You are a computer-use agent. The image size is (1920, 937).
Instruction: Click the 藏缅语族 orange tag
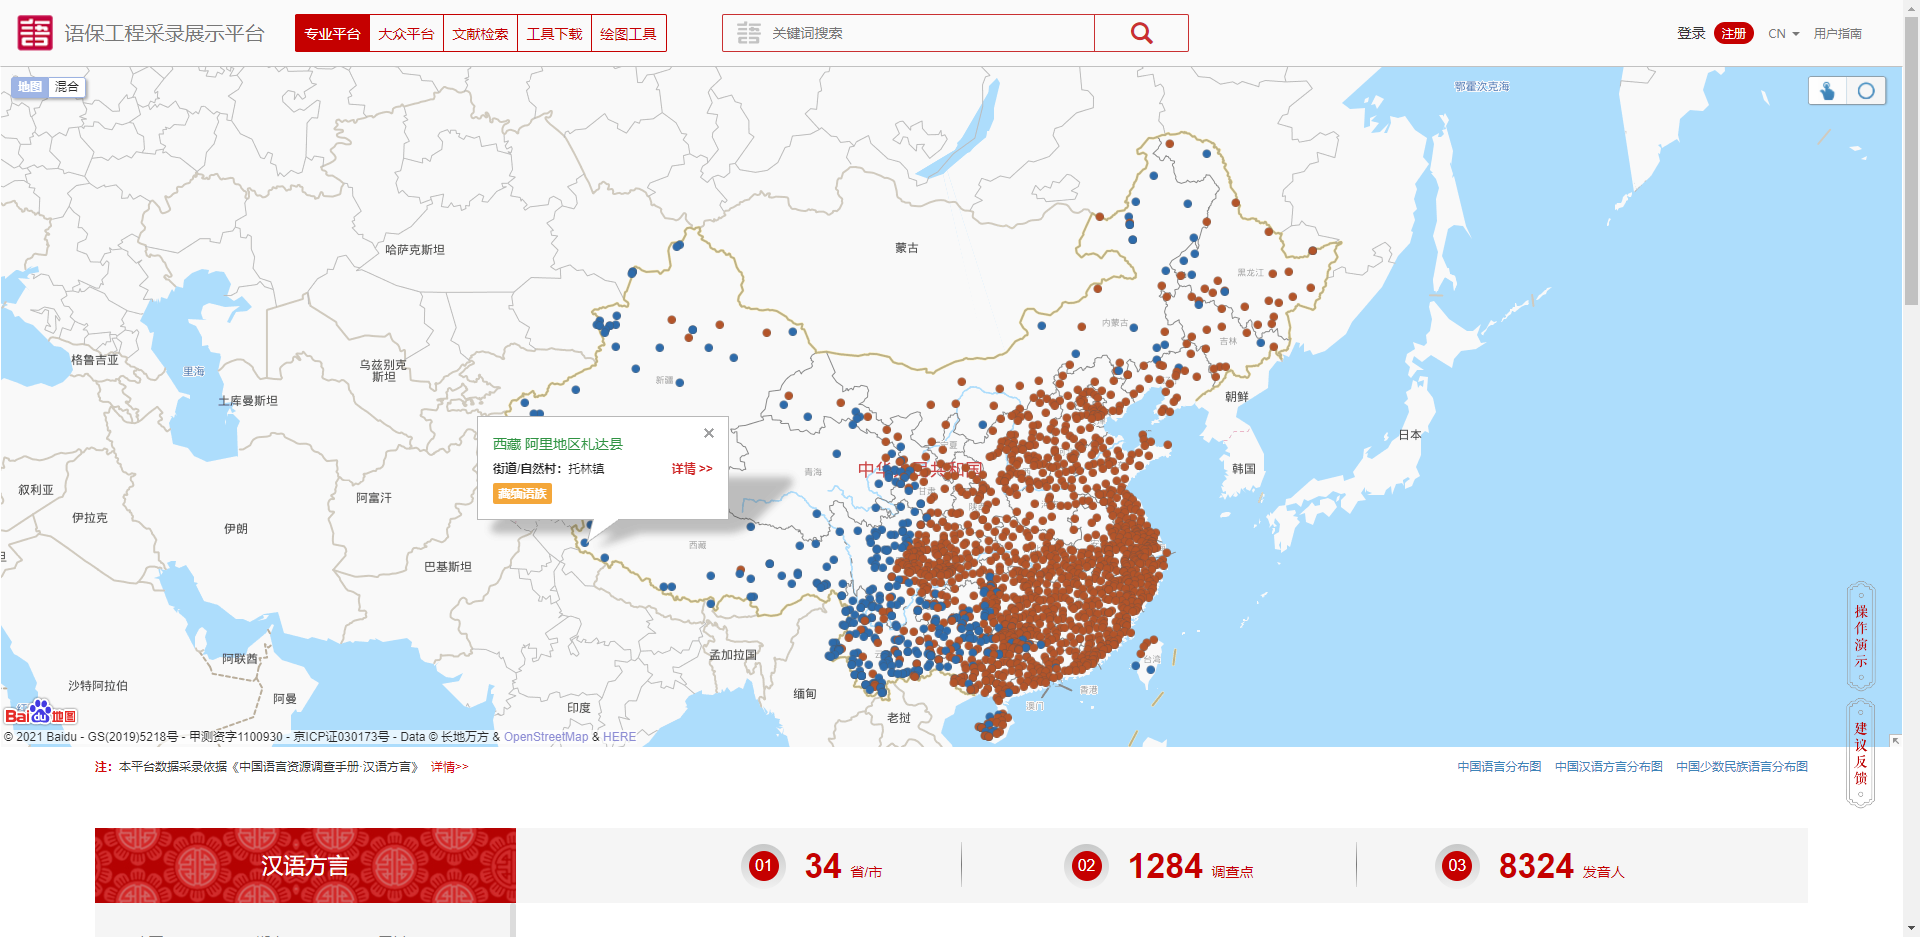522,494
